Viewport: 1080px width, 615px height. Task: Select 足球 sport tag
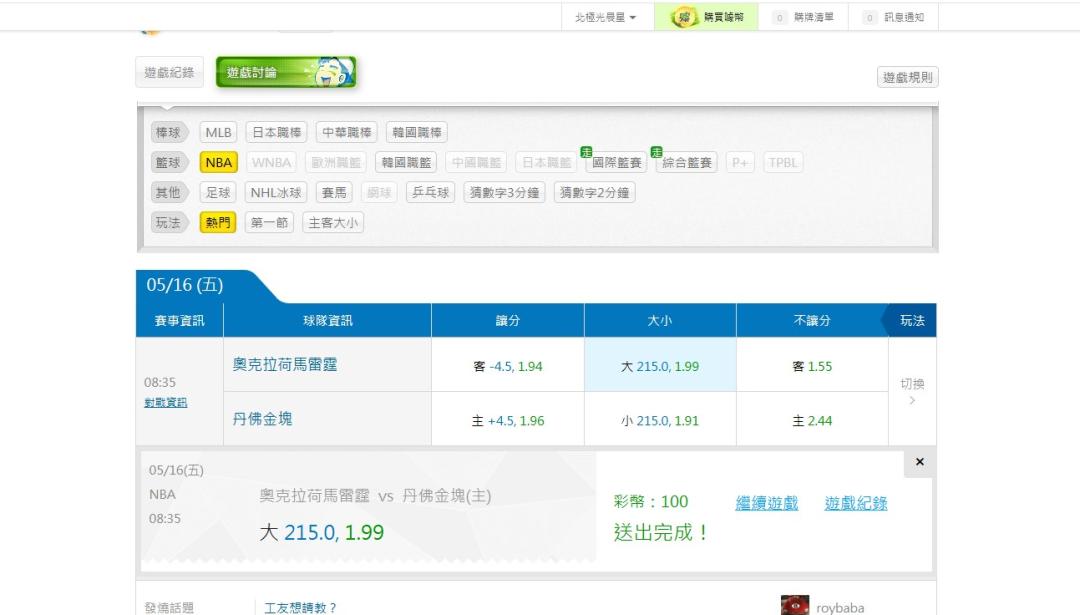click(x=218, y=193)
